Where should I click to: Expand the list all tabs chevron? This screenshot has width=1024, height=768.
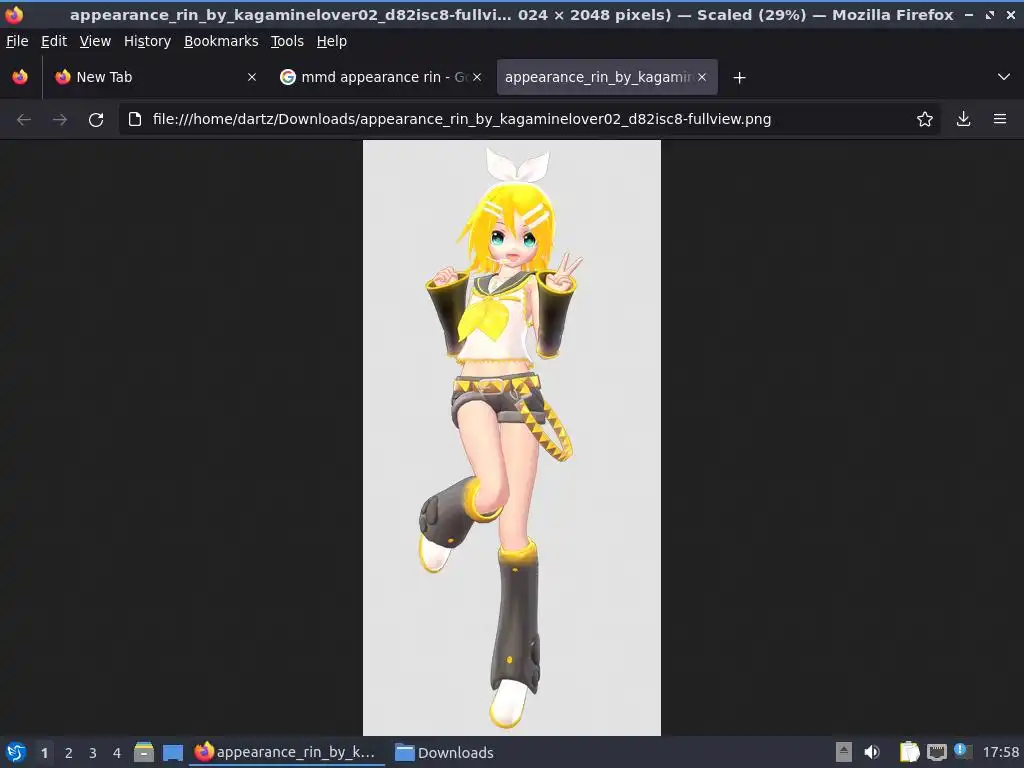1004,77
